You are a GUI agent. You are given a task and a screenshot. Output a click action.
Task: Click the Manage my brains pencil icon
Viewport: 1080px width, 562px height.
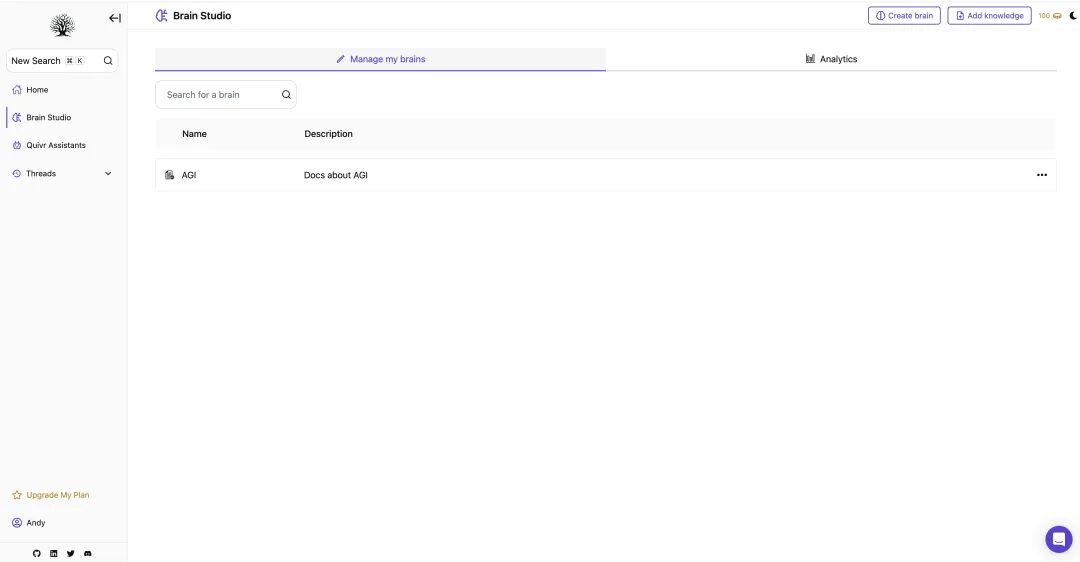[340, 59]
